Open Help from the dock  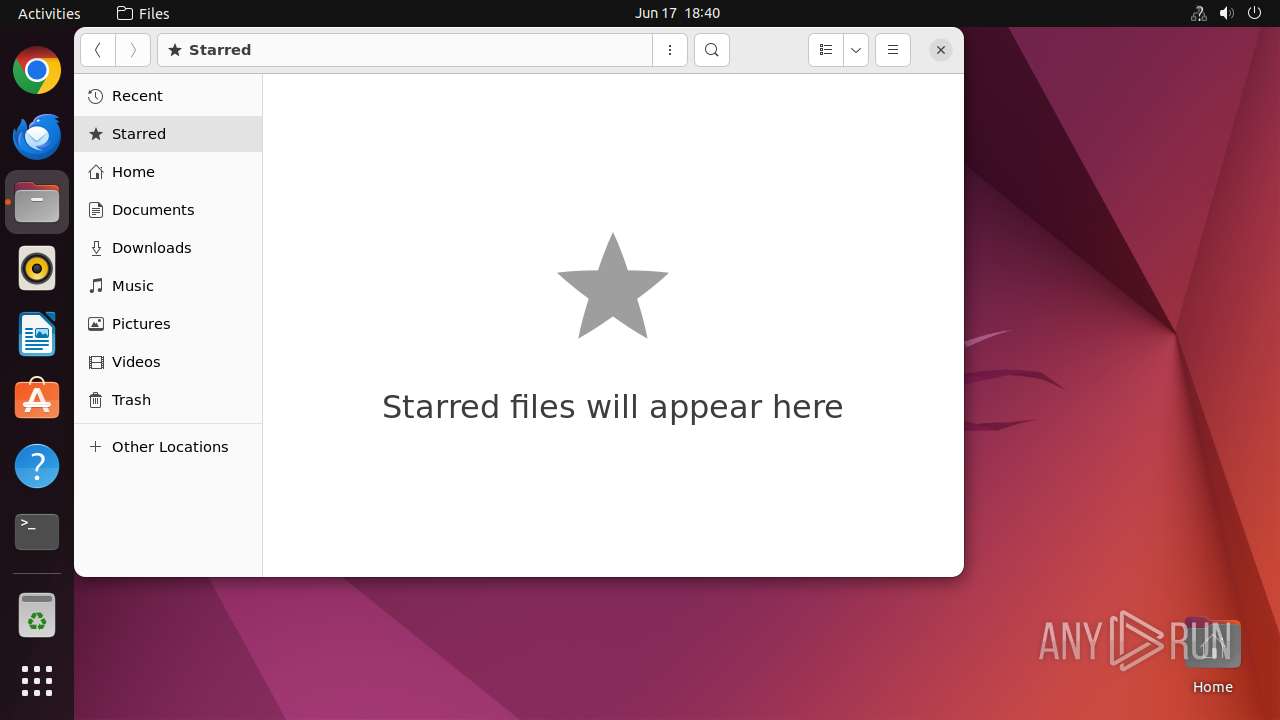point(37,466)
